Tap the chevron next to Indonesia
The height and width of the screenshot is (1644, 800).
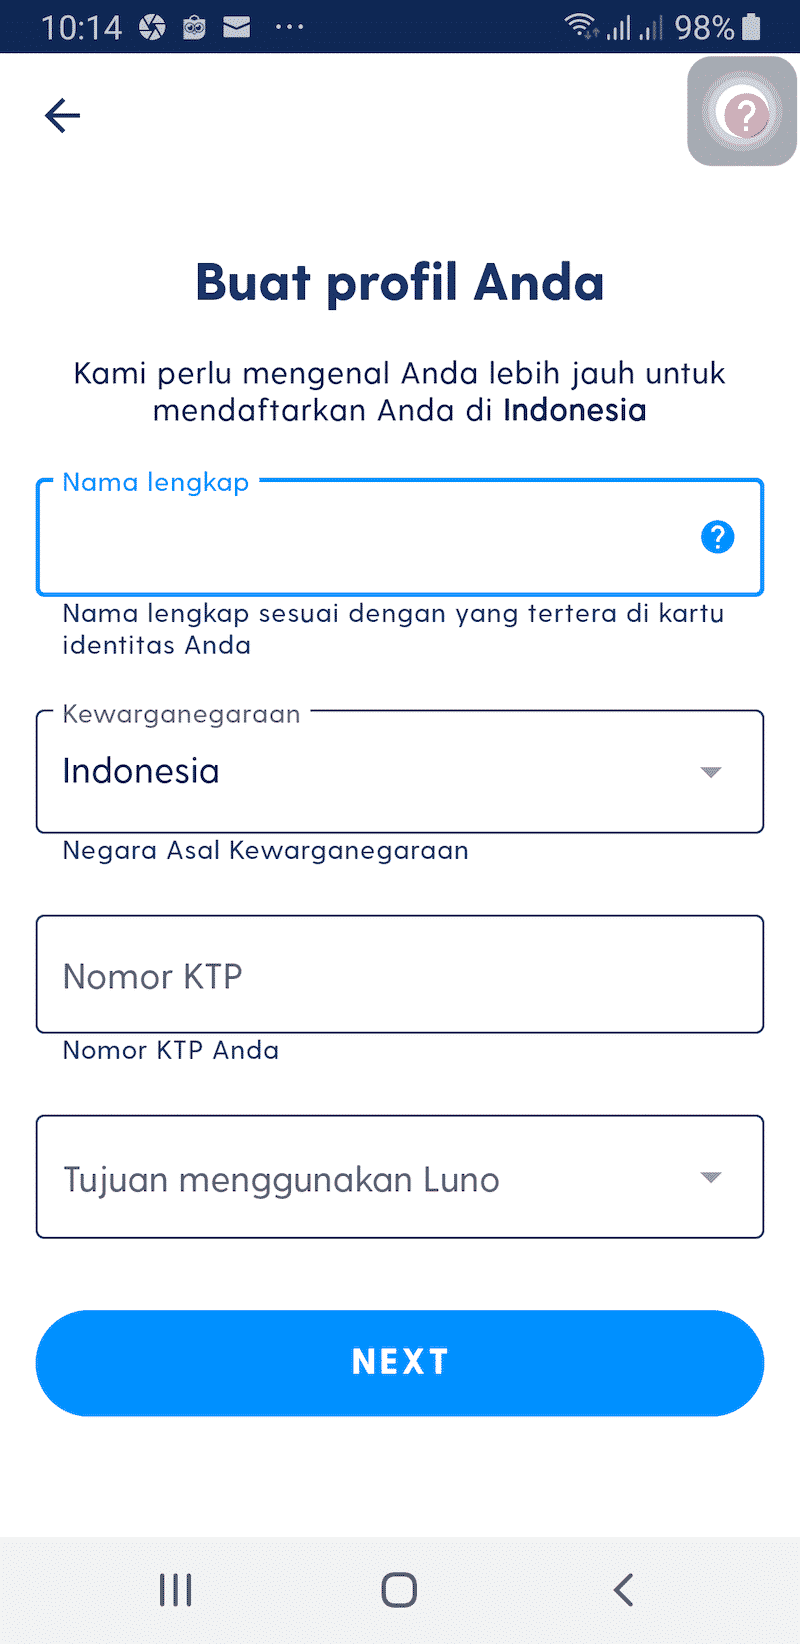(710, 771)
